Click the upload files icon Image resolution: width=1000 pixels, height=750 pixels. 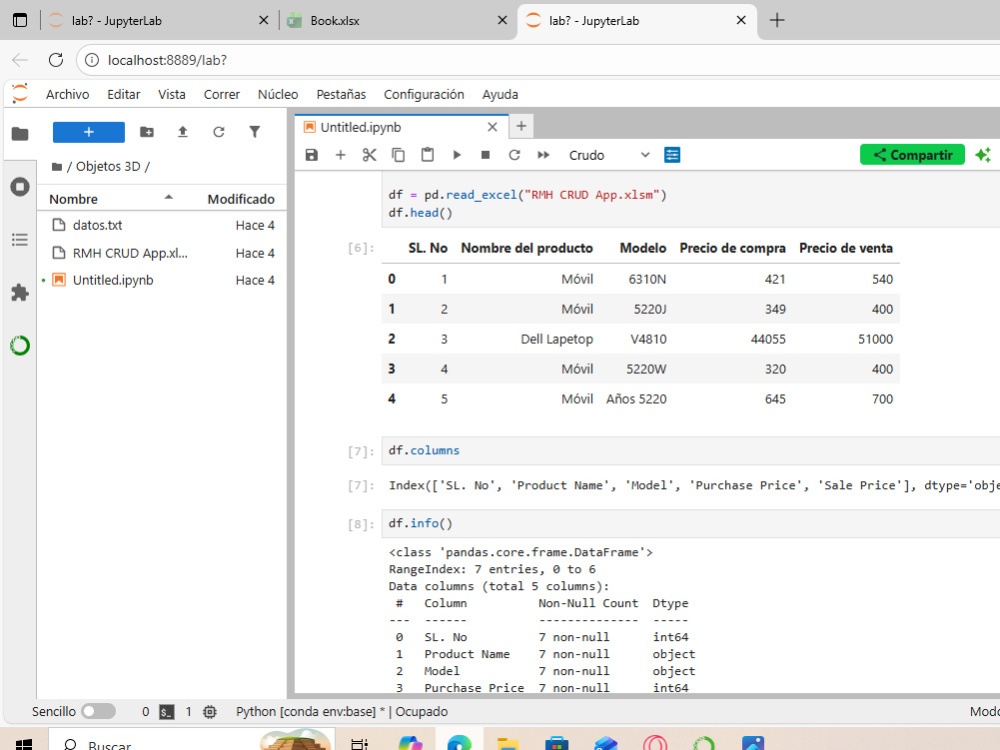(x=182, y=132)
